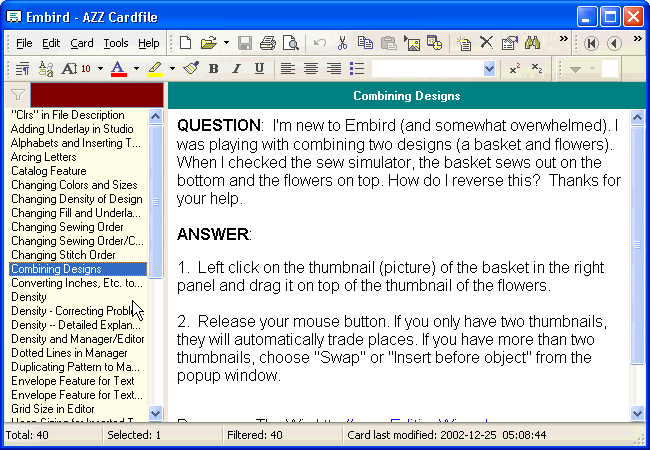Click the card text vertical scrollbar thumb

pos(638,245)
